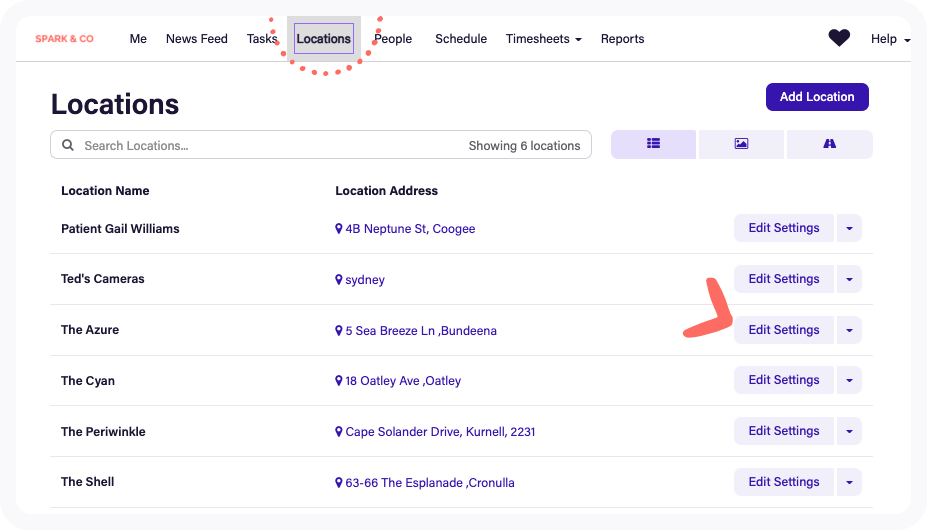Click map pin beside 4B Neptune St
This screenshot has height=530, width=927.
(339, 229)
